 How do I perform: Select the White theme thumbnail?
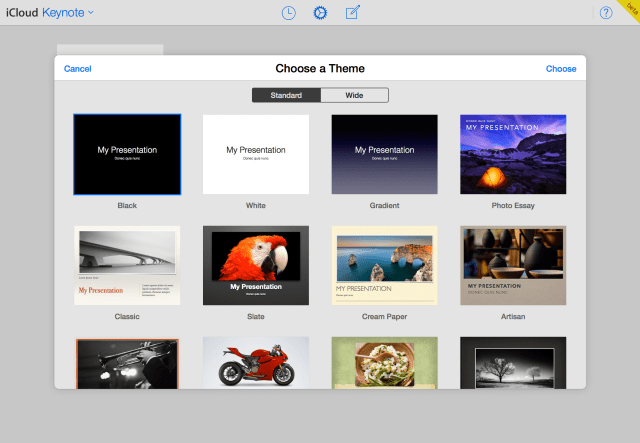coord(256,154)
